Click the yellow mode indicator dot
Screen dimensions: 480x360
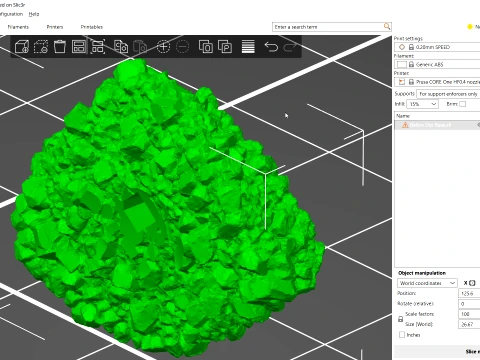[470, 27]
